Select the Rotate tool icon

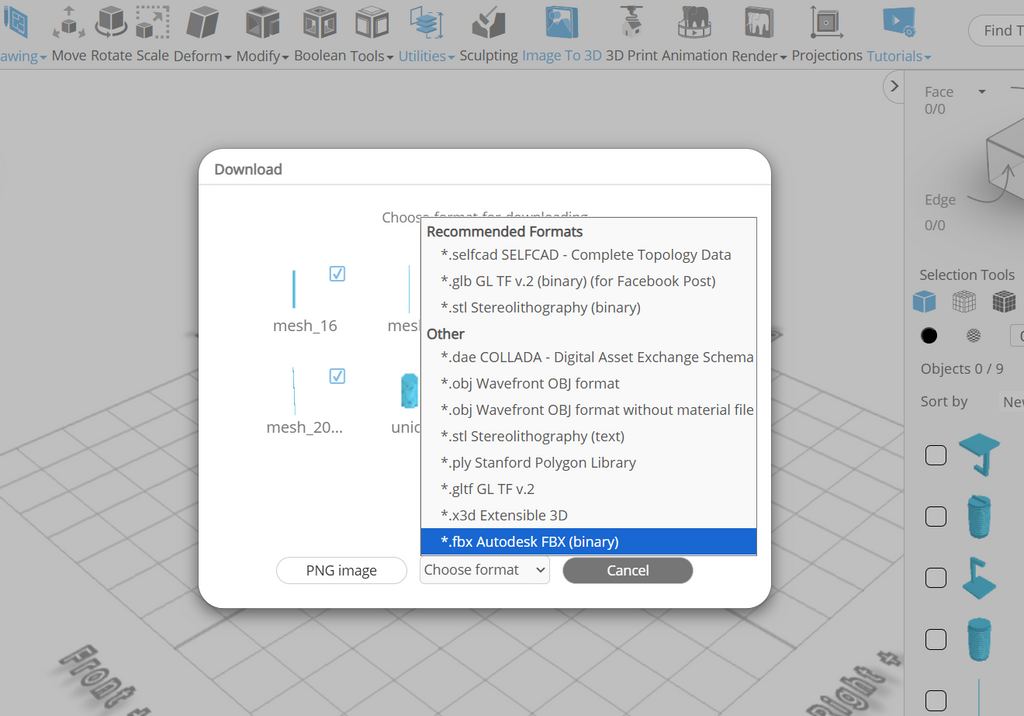pos(111,22)
